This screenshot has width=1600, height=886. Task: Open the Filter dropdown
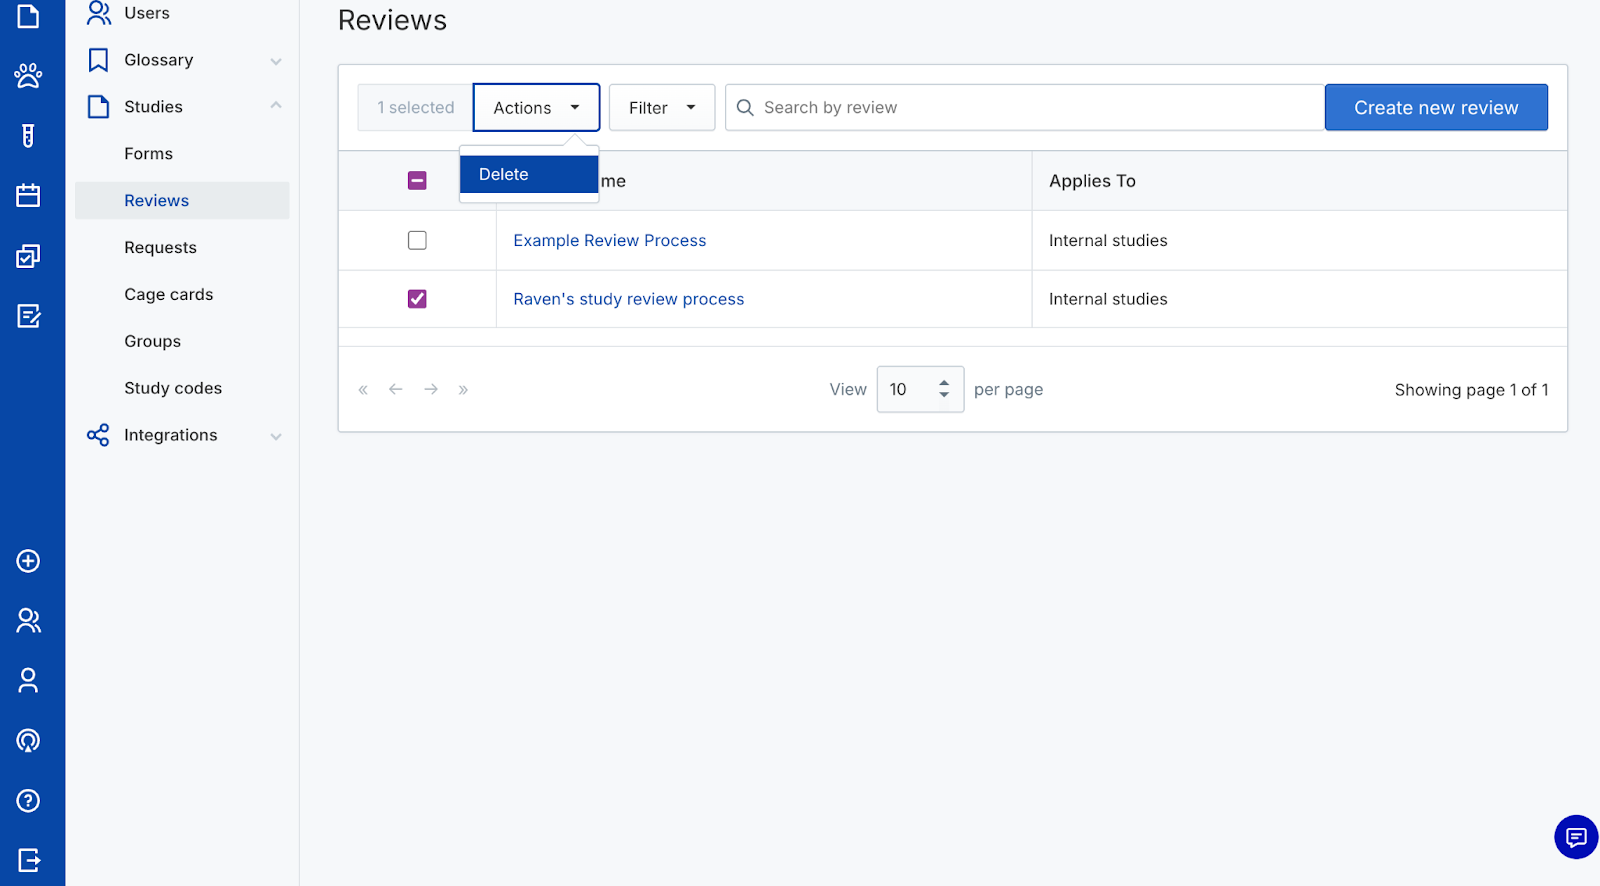tap(661, 108)
